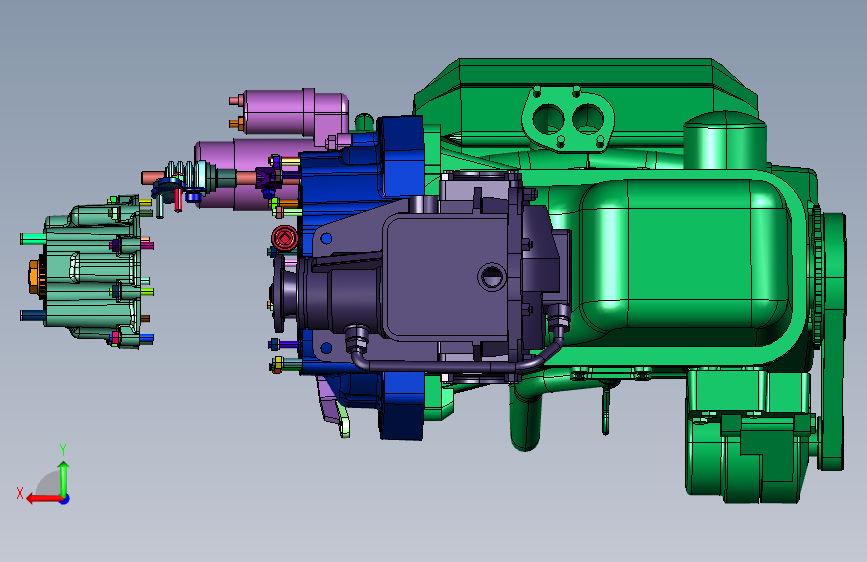This screenshot has width=867, height=562.
Task: Select the upper pink starter solenoid cylinder
Action: pyautogui.click(x=295, y=112)
